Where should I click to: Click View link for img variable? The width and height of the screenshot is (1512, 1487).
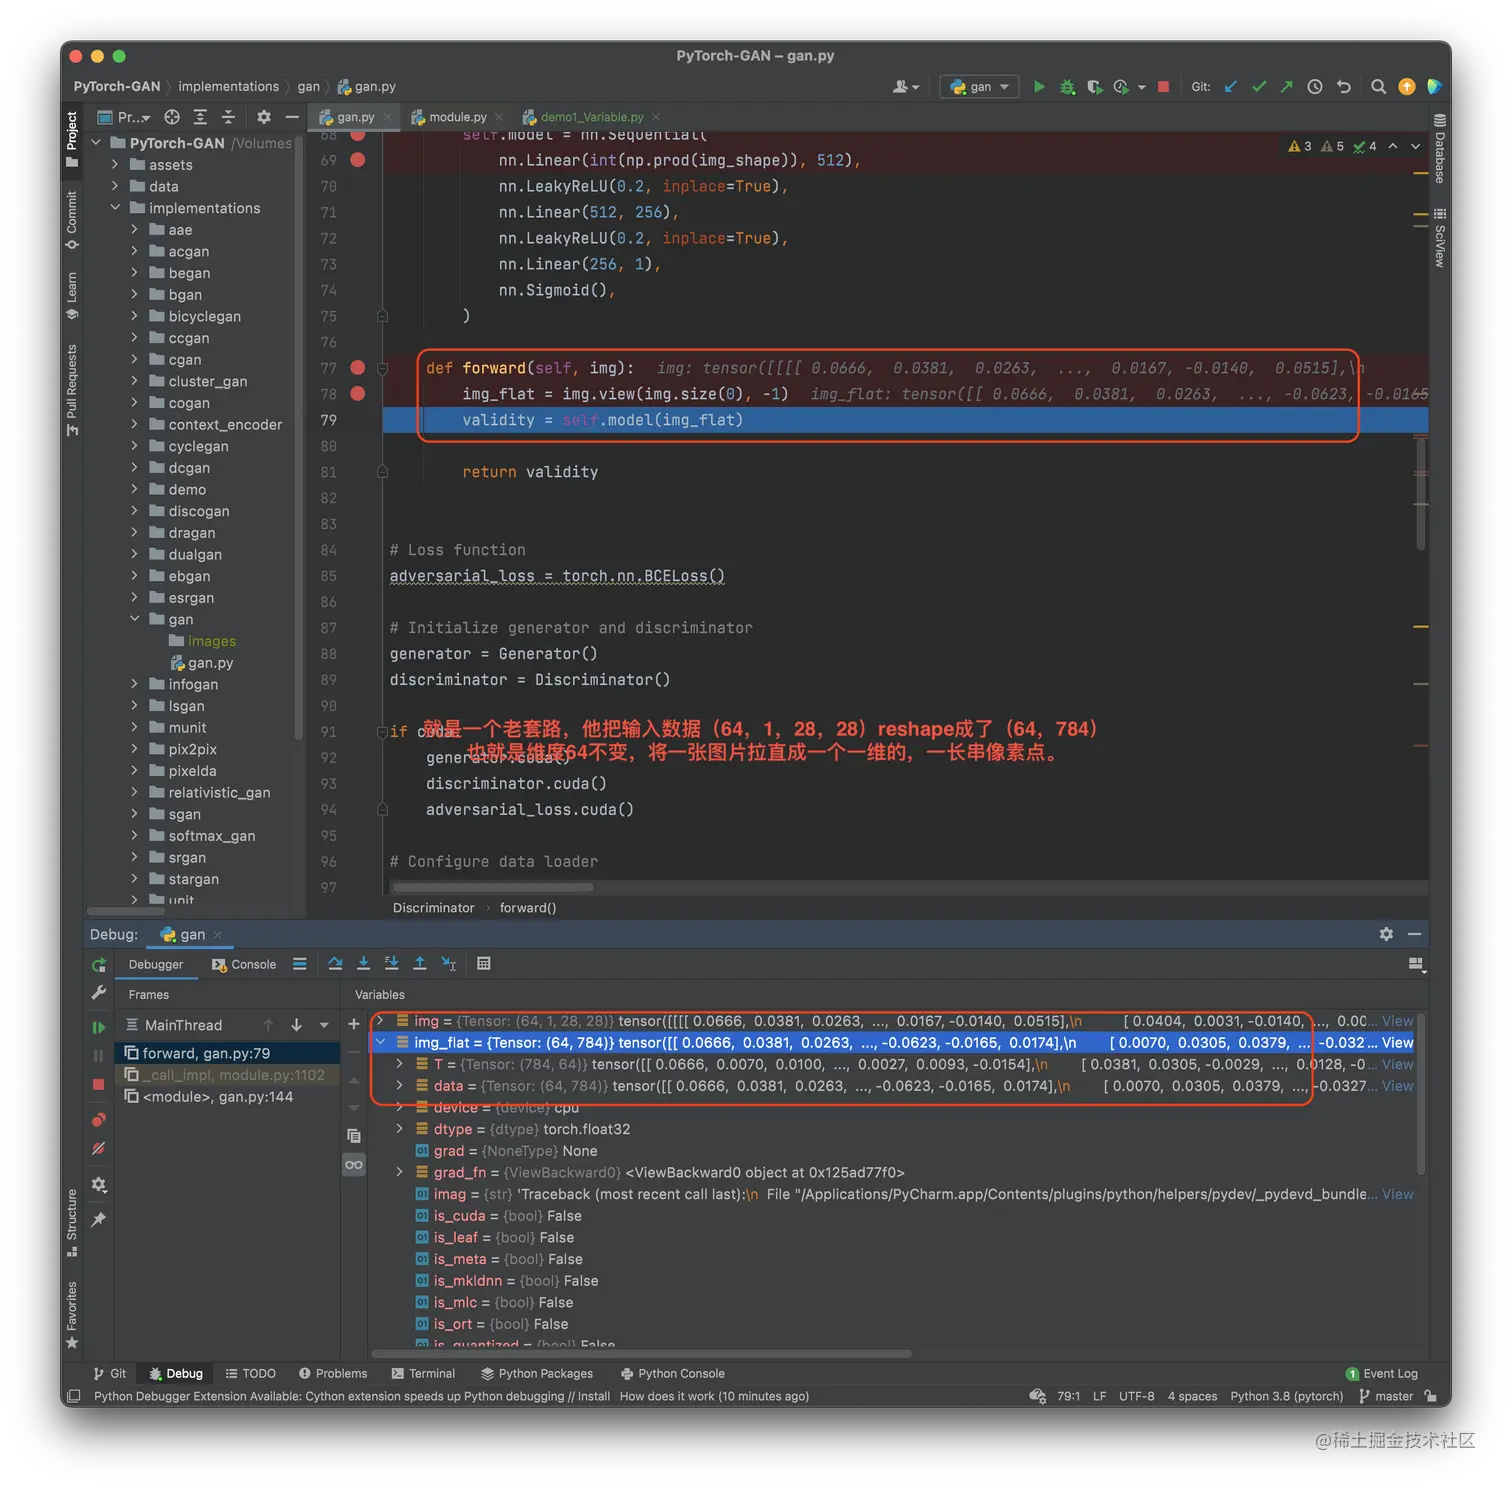[x=1397, y=1021]
